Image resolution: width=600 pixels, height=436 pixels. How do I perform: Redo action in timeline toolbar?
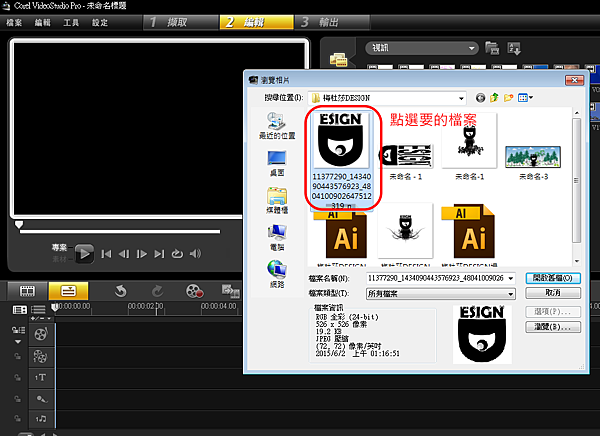pos(157,291)
